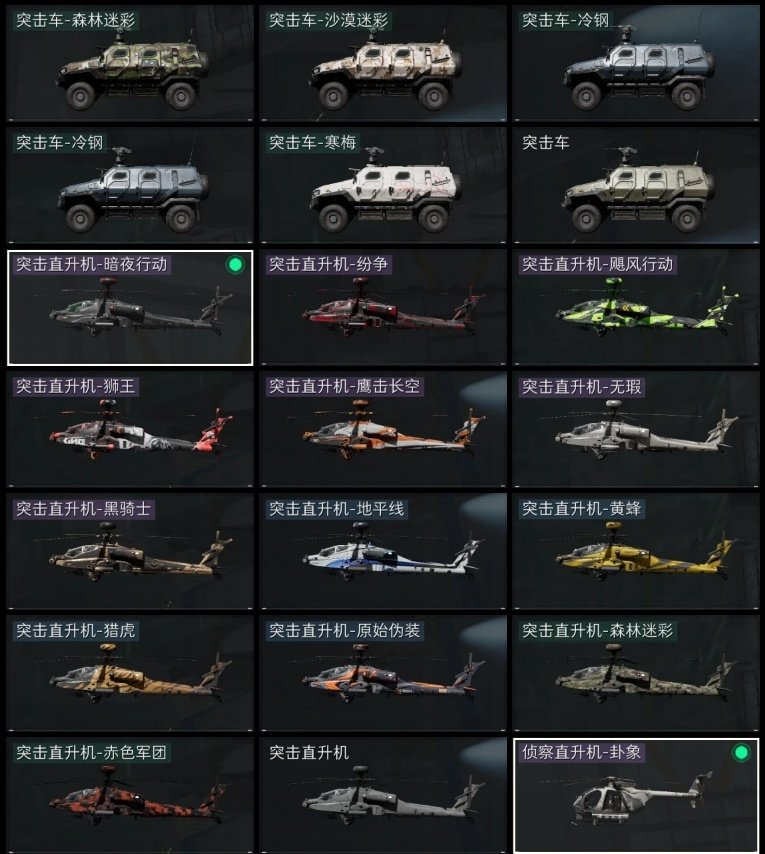
Task: Click the green equipped indicator on 暗夜行动
Action: (235, 265)
